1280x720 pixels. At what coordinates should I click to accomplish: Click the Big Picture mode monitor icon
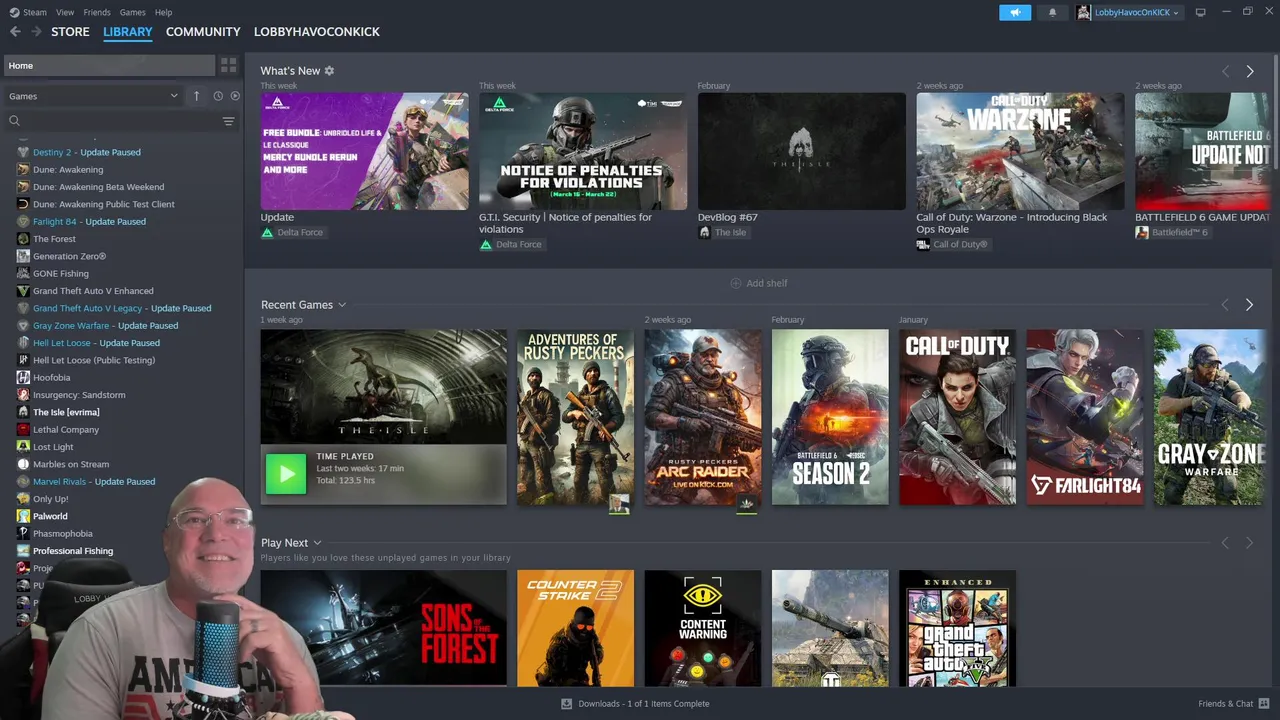[x=1201, y=12]
